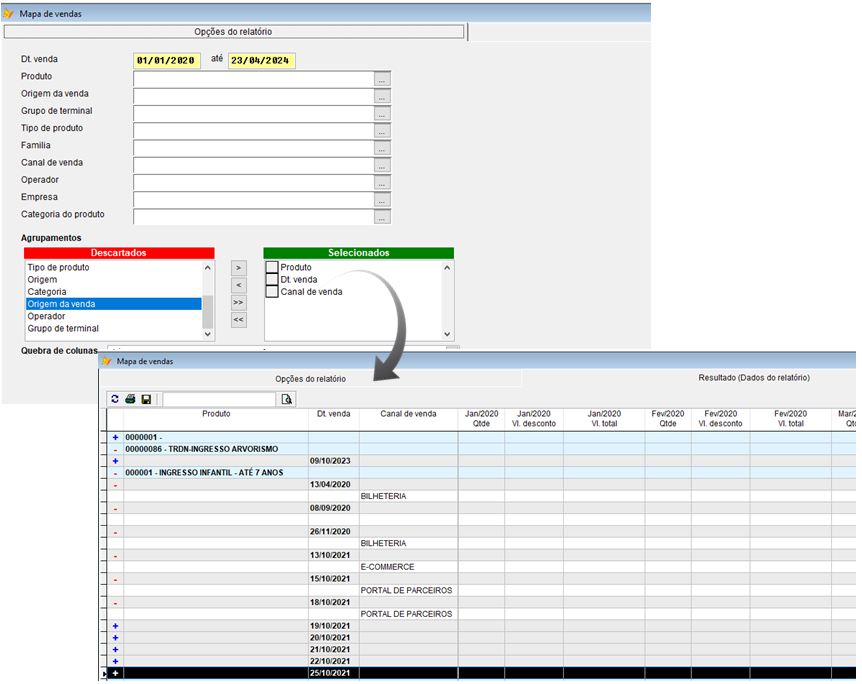Click the save diskette icon

point(146,399)
